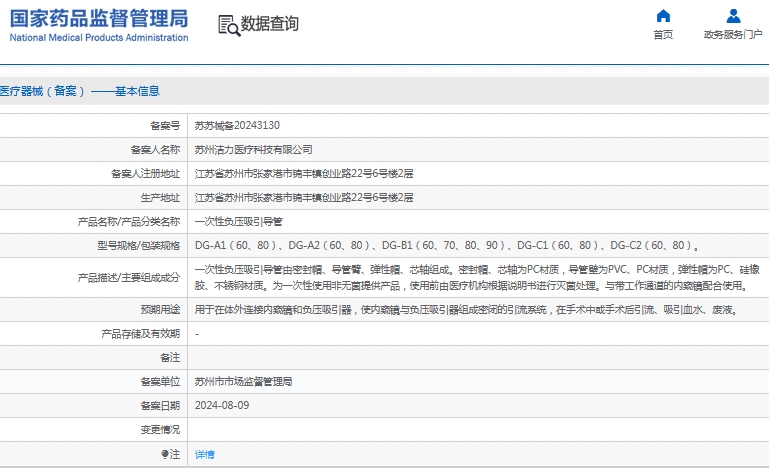Select the product name 一次性负压吸引导管
This screenshot has width=769, height=473.
(239, 222)
